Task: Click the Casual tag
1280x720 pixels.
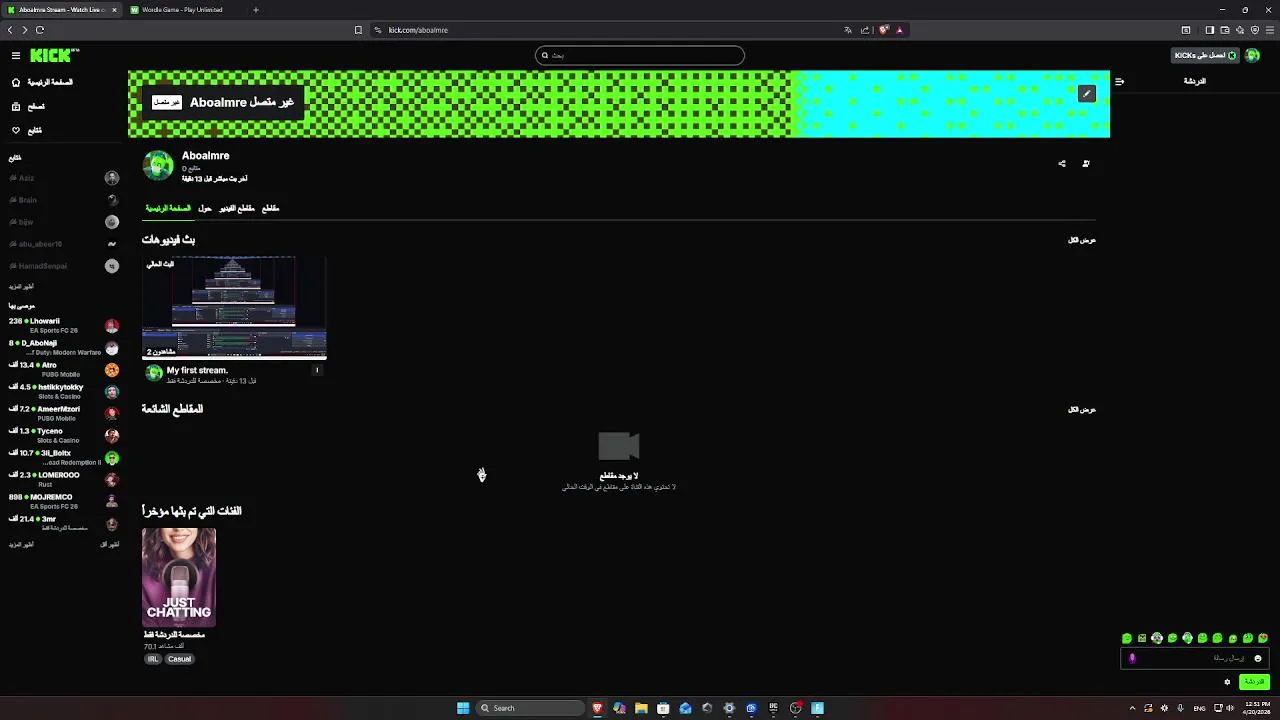Action: click(179, 659)
